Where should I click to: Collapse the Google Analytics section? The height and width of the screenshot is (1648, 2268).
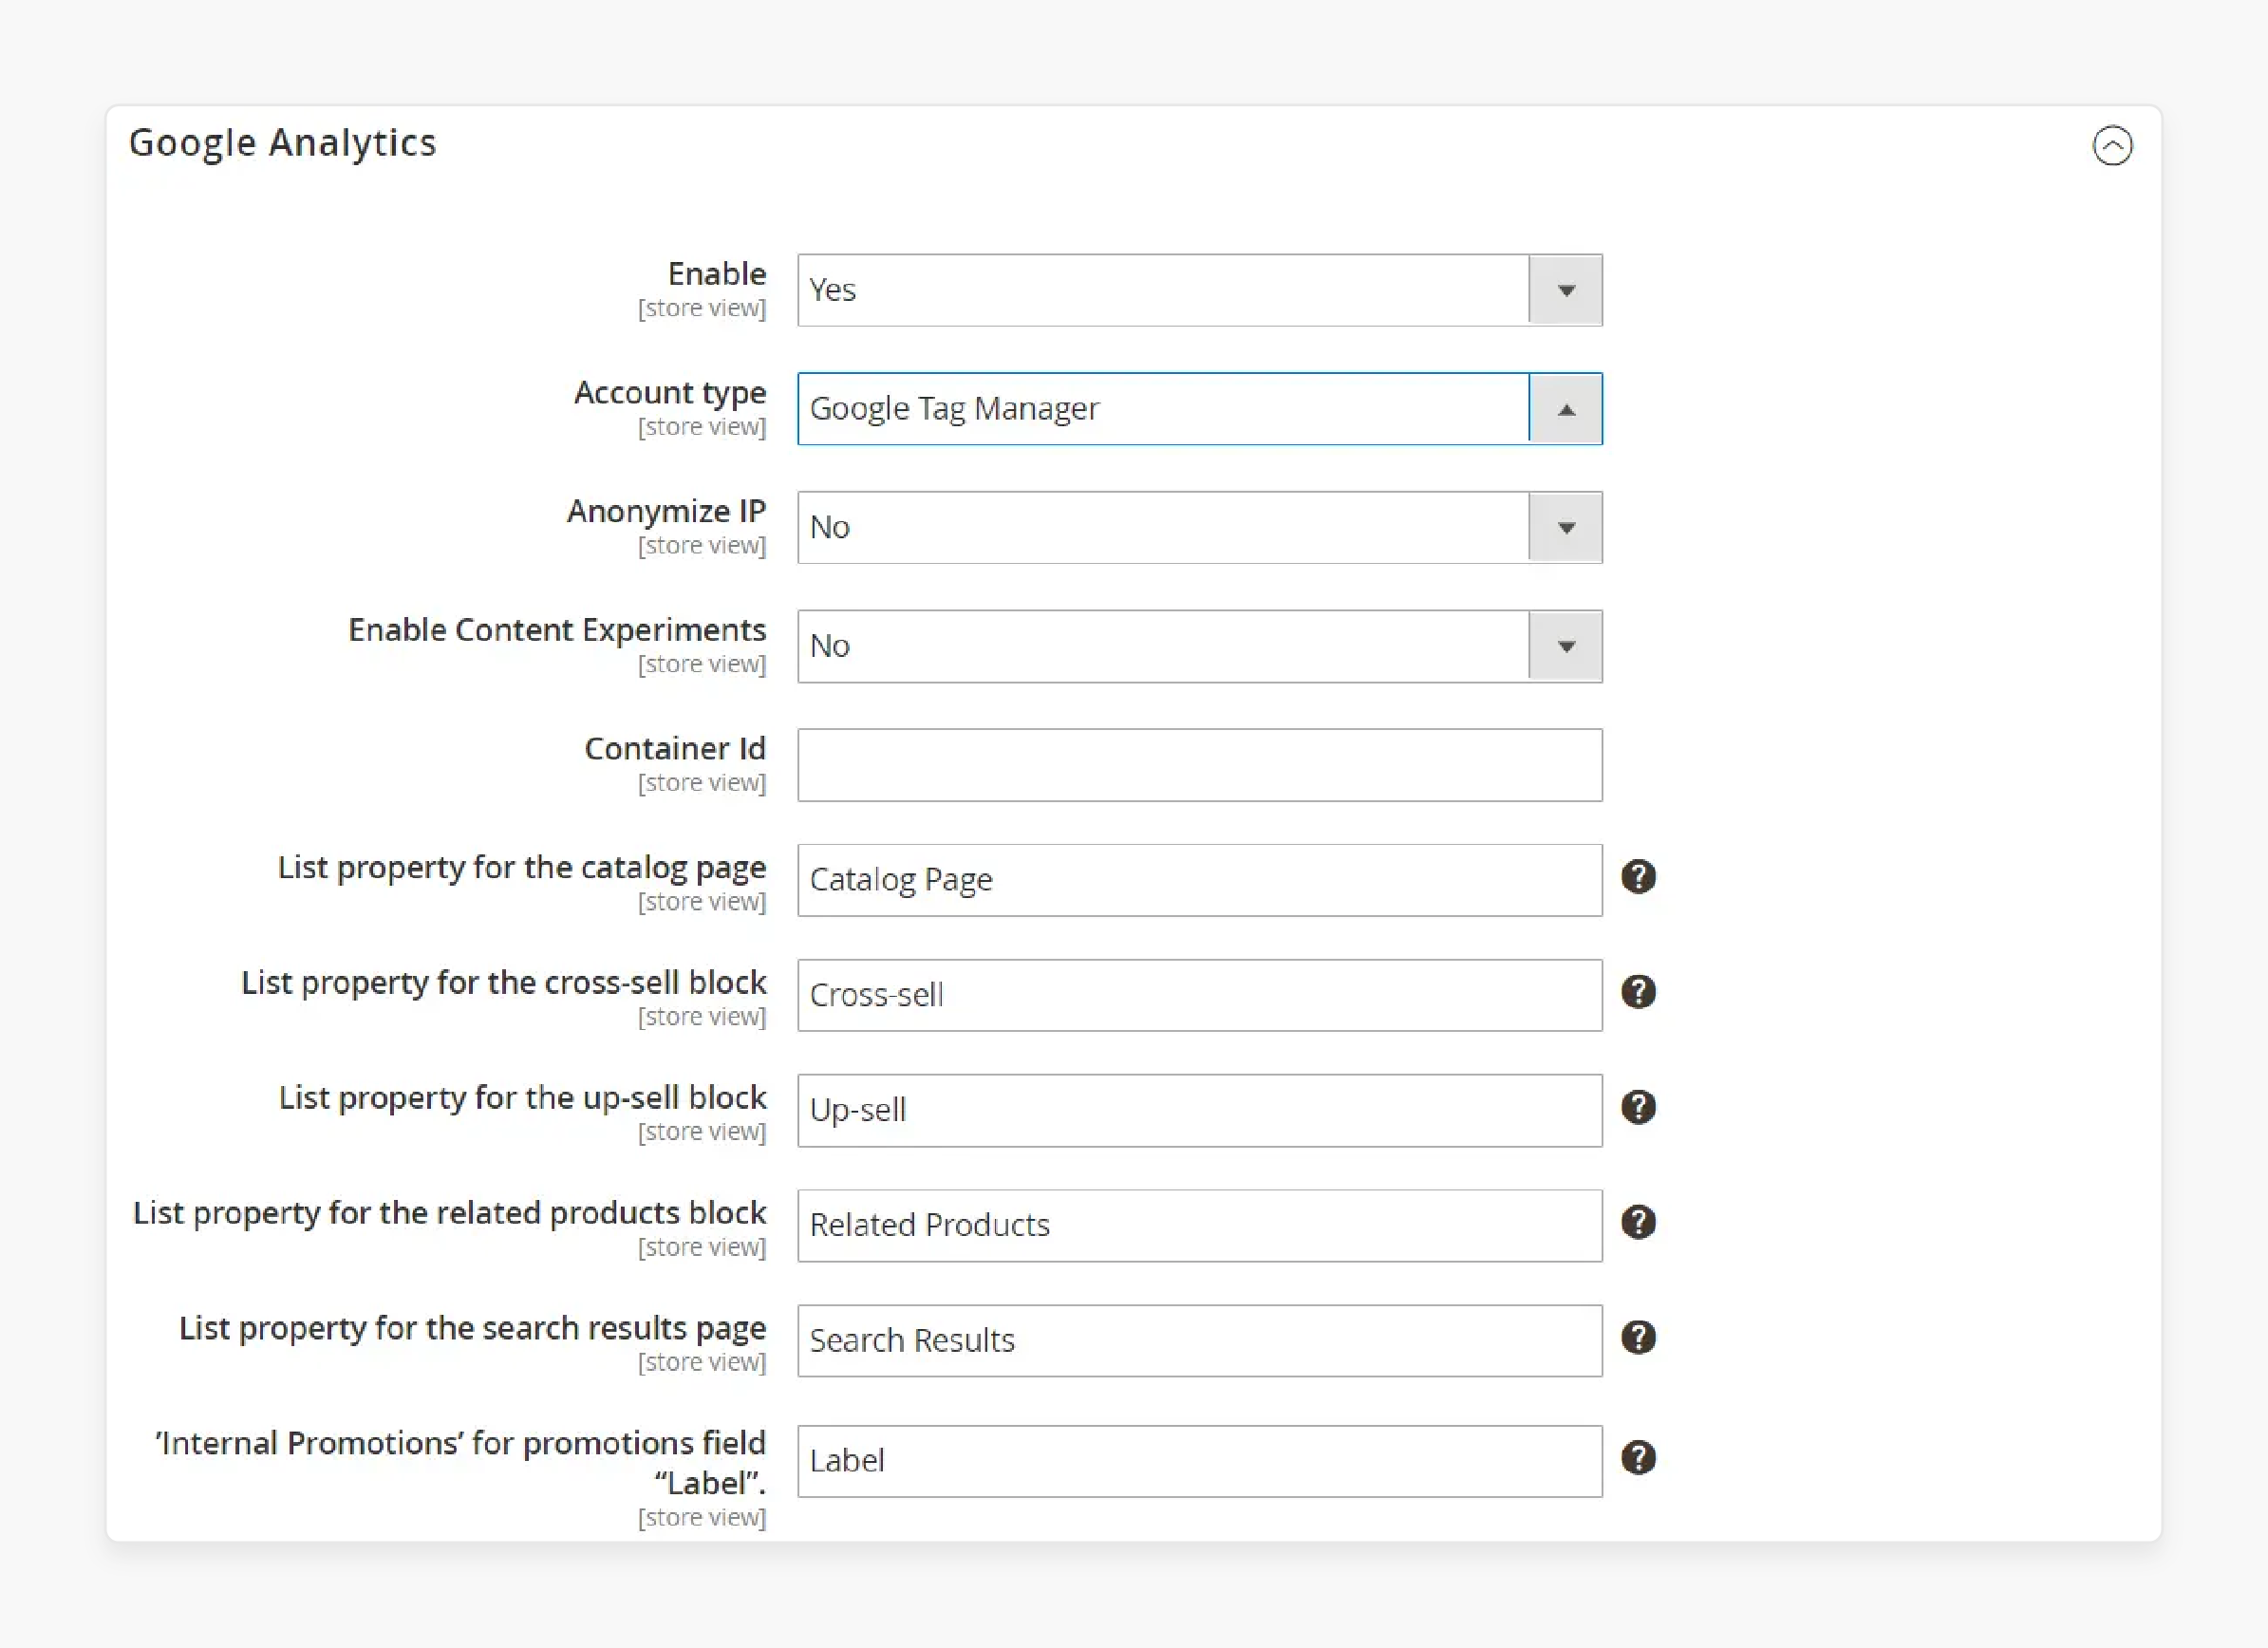click(2112, 146)
